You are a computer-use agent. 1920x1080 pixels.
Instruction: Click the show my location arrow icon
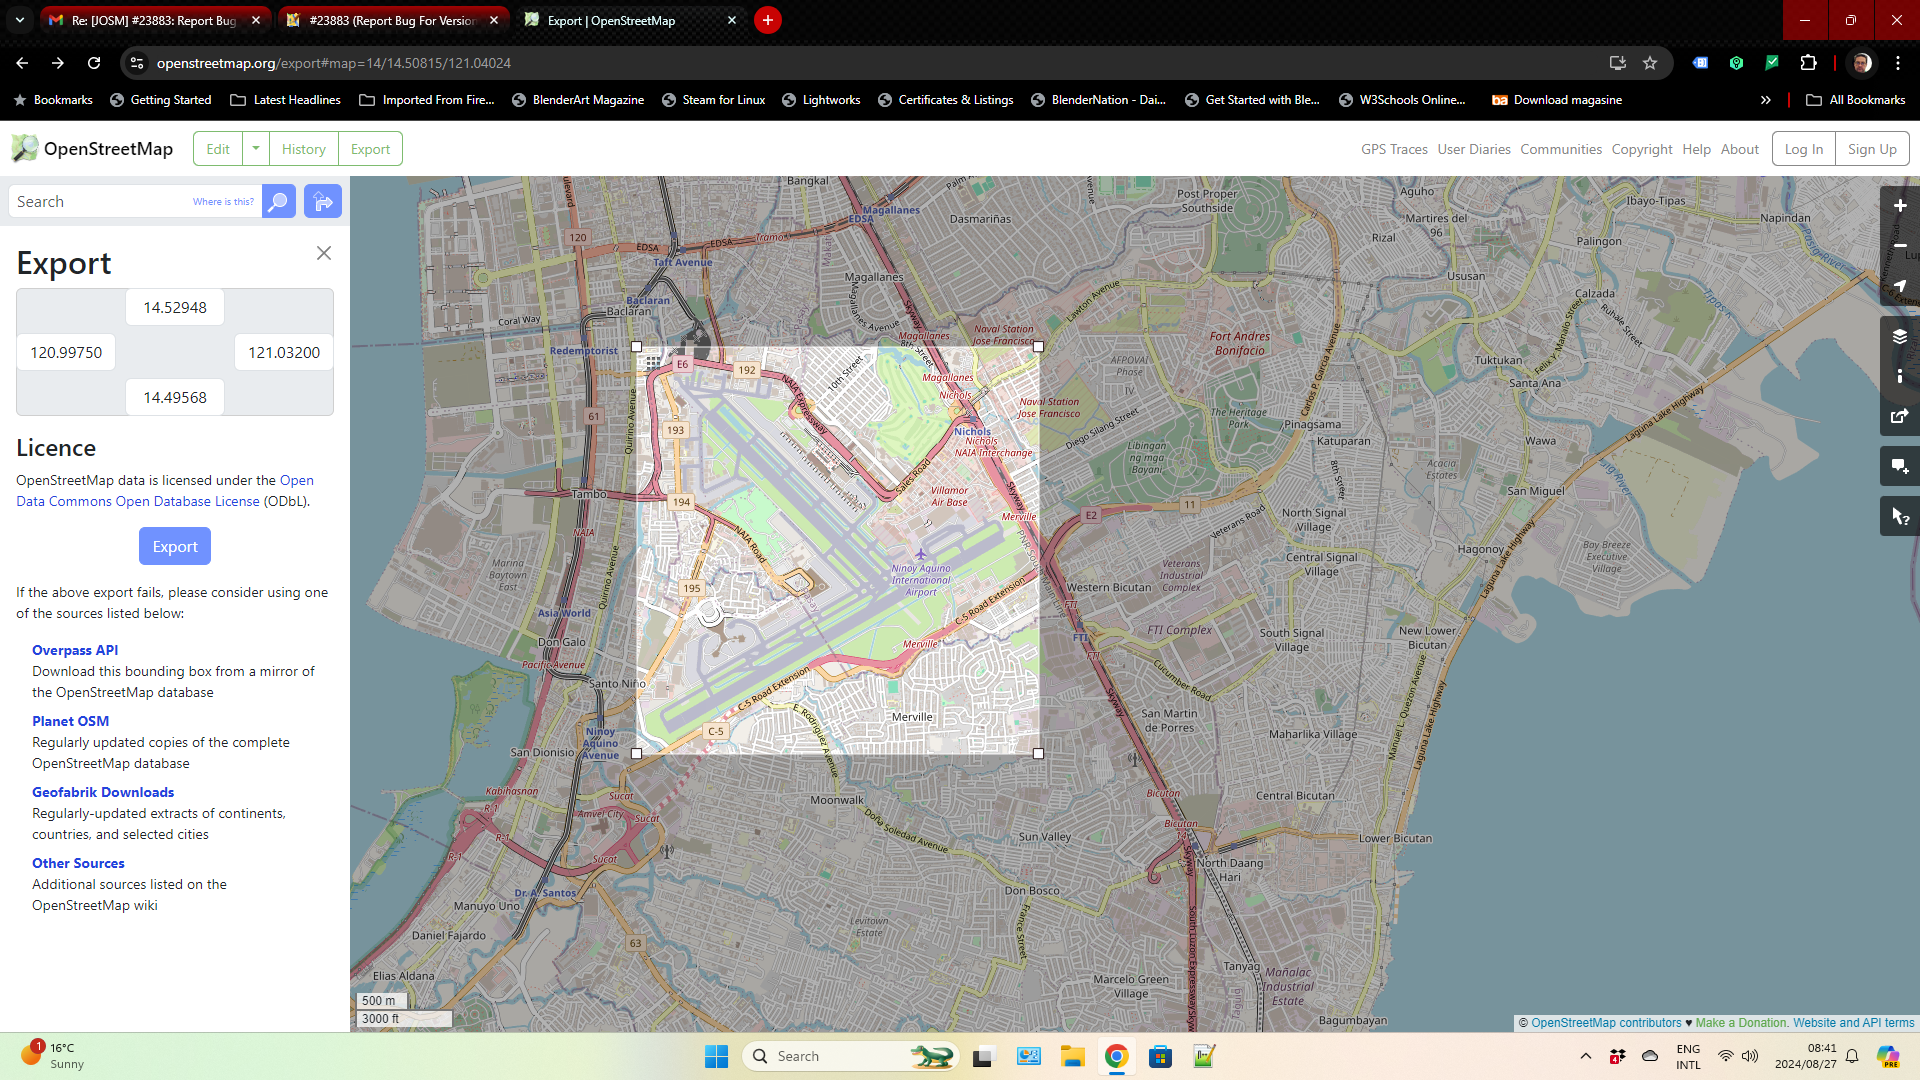pyautogui.click(x=1899, y=286)
